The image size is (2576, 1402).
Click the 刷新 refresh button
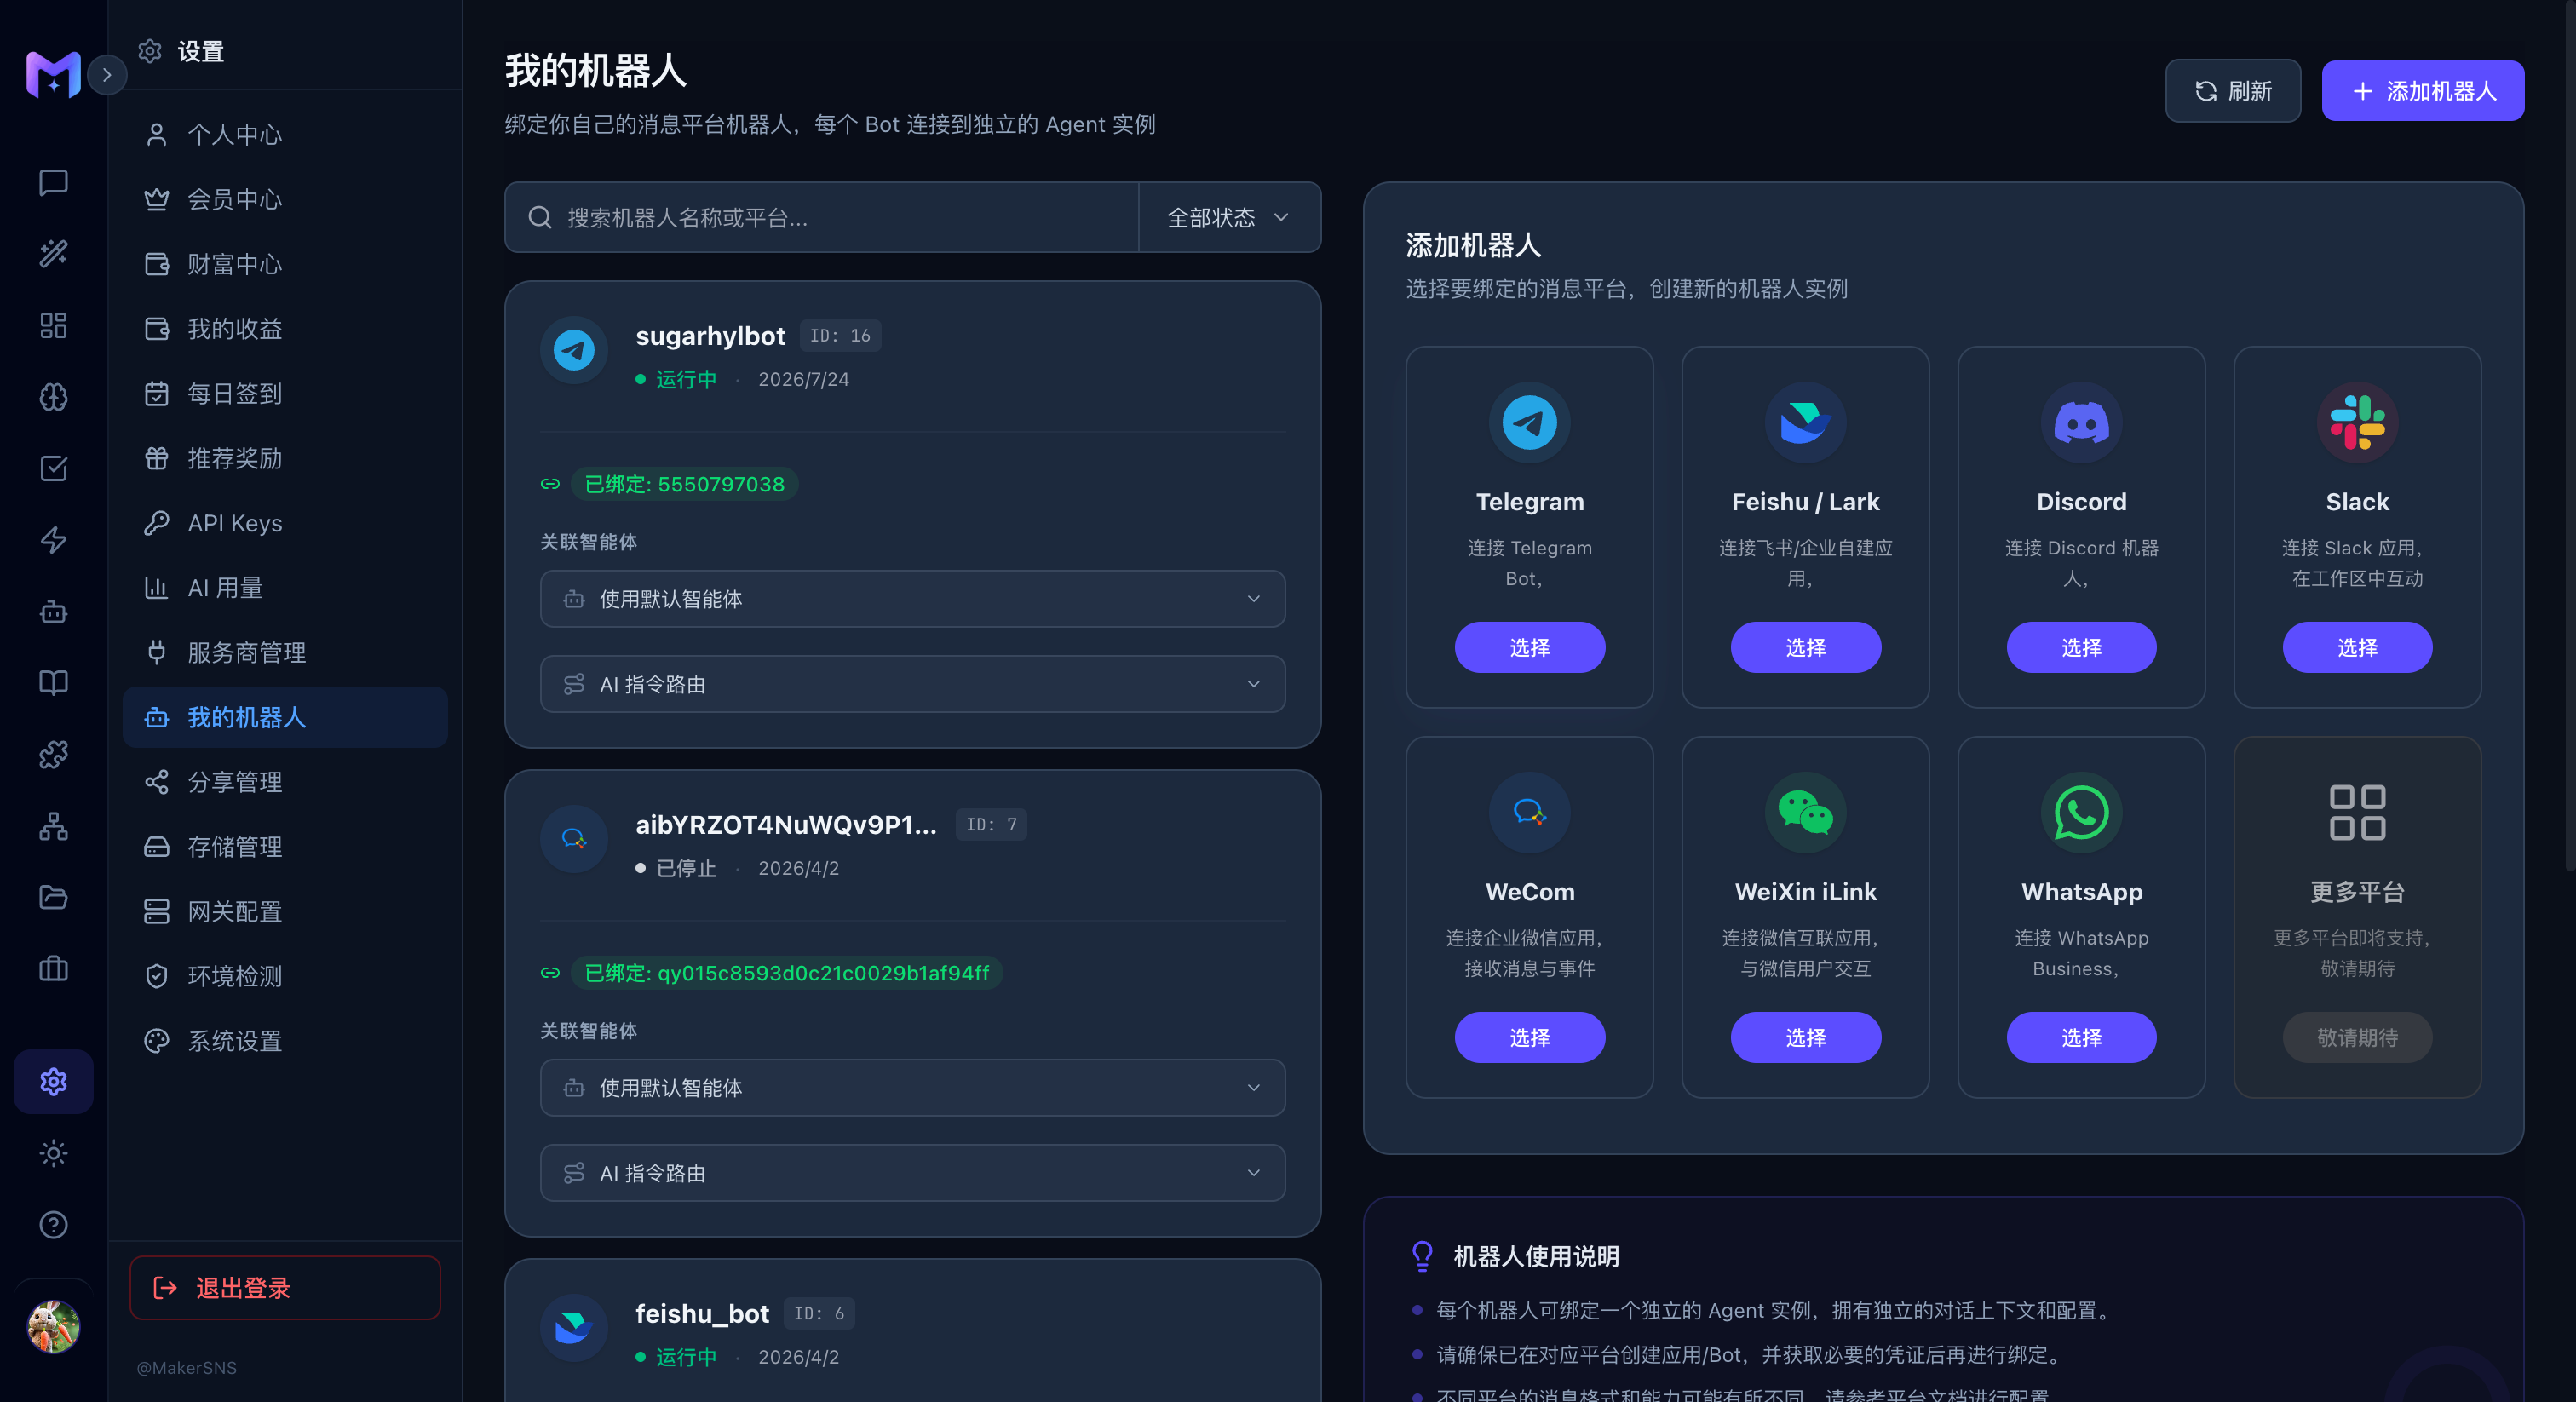pyautogui.click(x=2232, y=91)
